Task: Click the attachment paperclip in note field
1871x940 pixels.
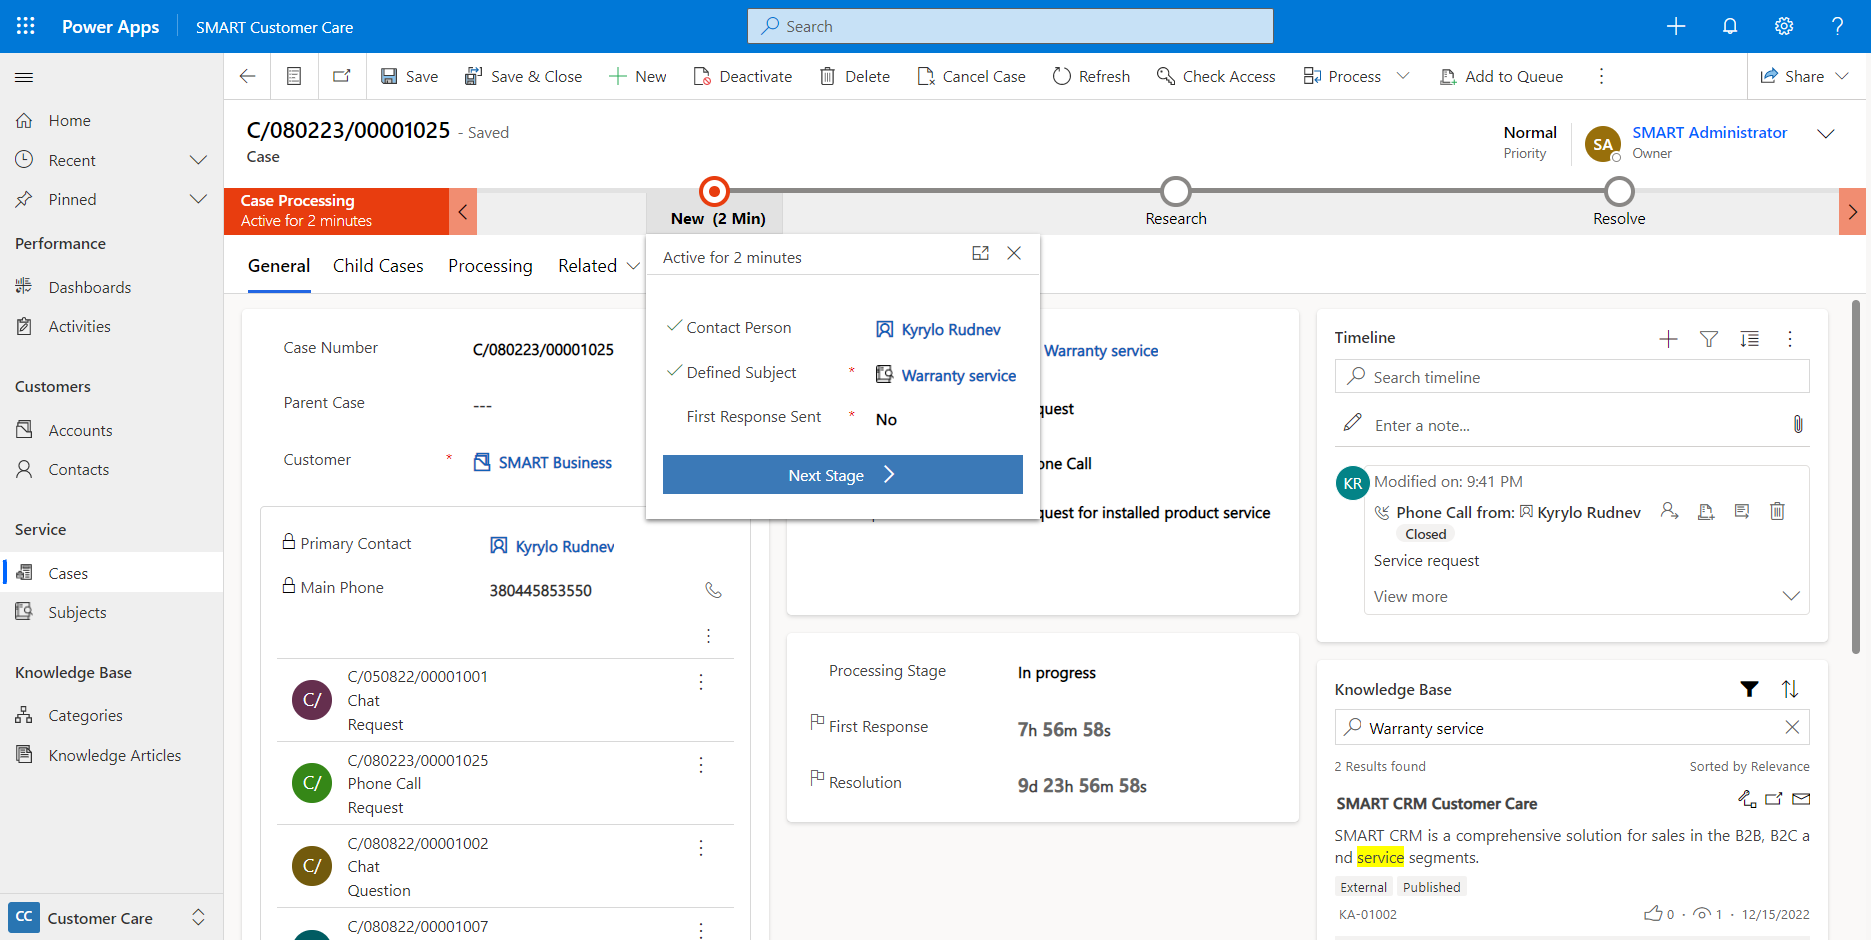Action: click(1797, 425)
